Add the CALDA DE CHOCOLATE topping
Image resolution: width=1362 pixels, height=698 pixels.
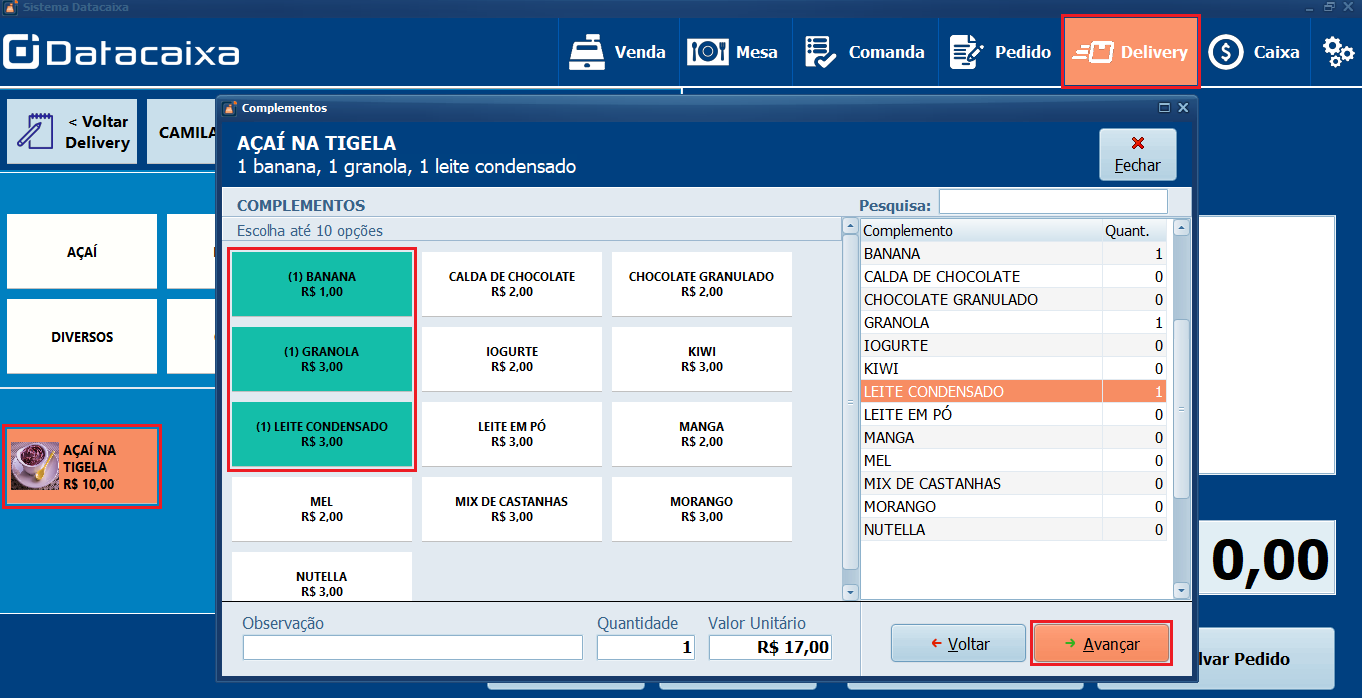click(511, 284)
